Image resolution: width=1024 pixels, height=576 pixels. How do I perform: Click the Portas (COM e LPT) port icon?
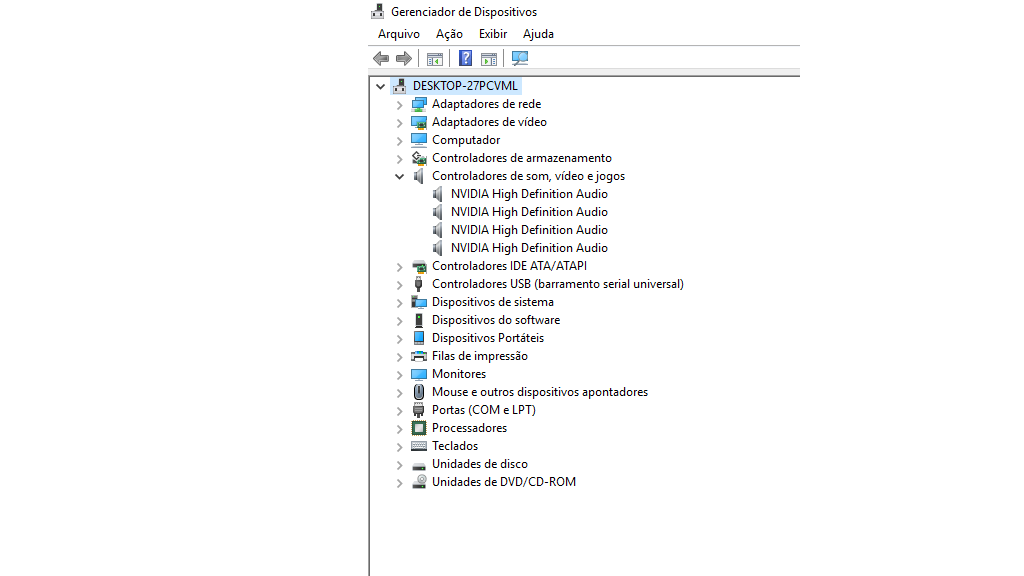pyautogui.click(x=419, y=410)
